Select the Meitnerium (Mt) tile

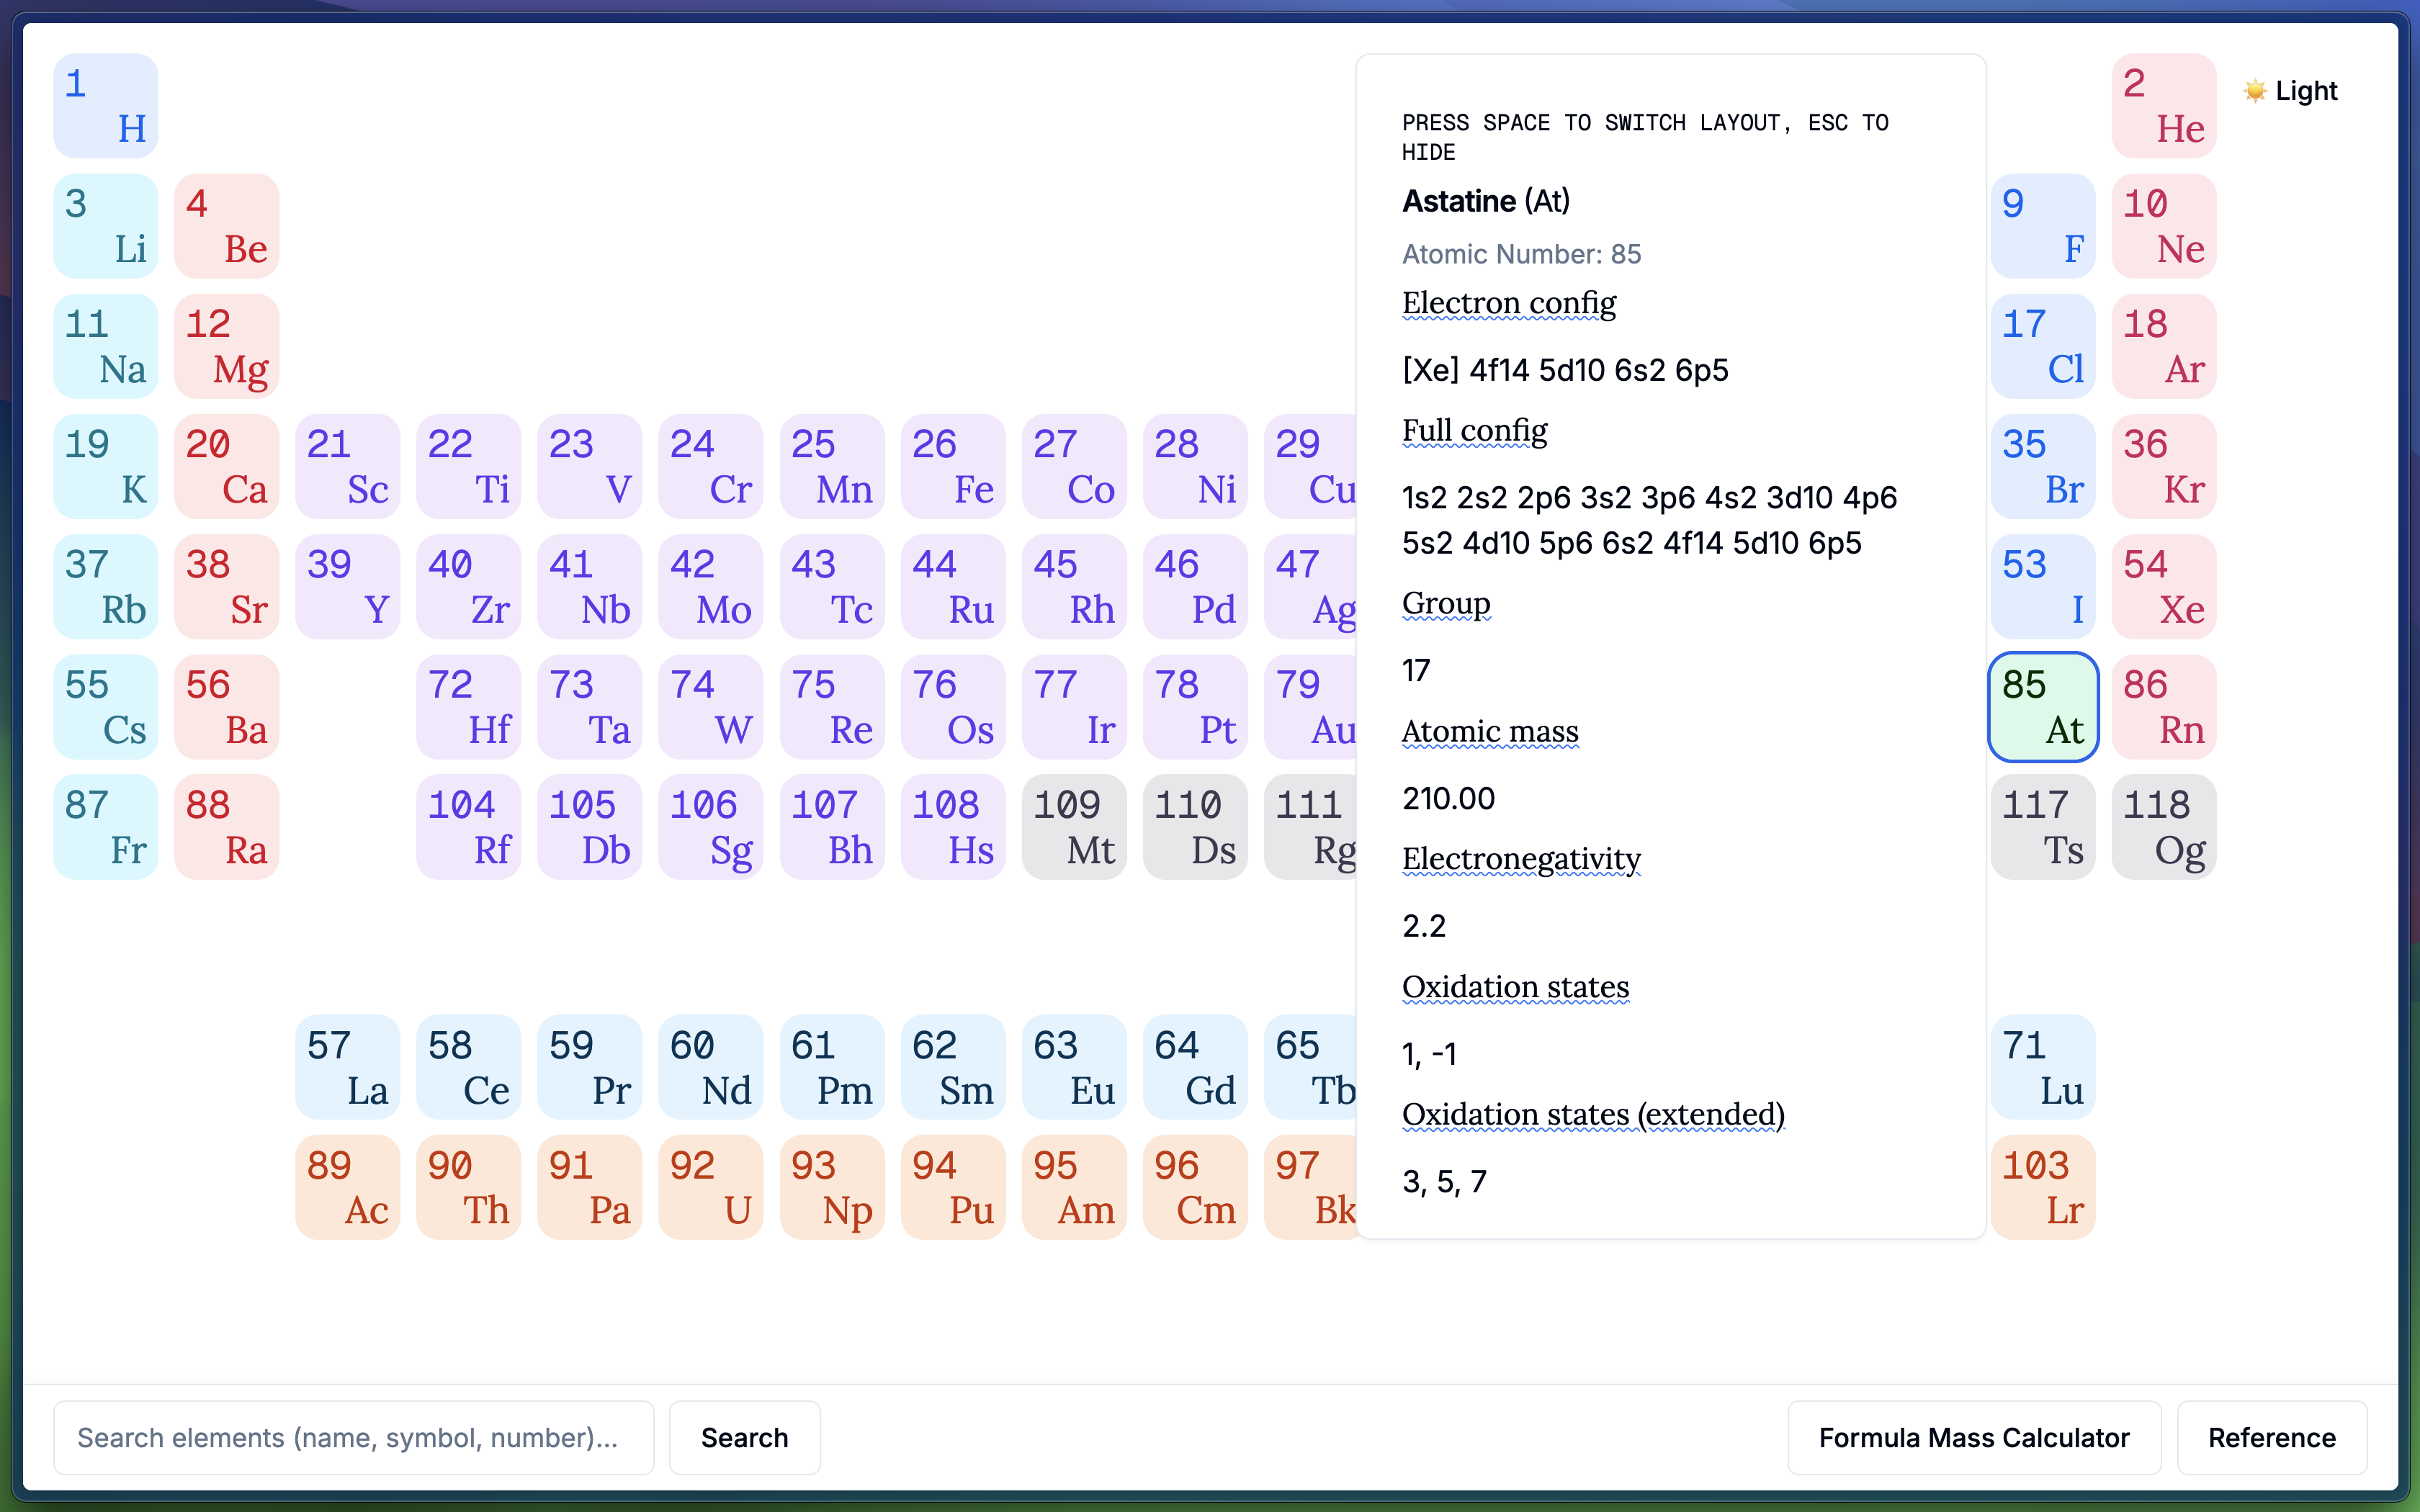(1073, 827)
